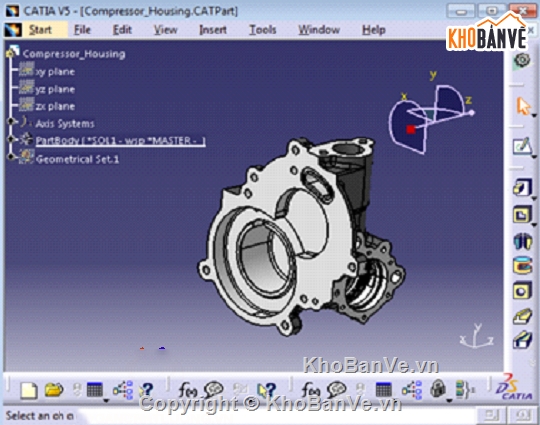Screen dimensions: 540x425
Task: Click the compass z-axis endpoint dot
Action: coord(471,113)
